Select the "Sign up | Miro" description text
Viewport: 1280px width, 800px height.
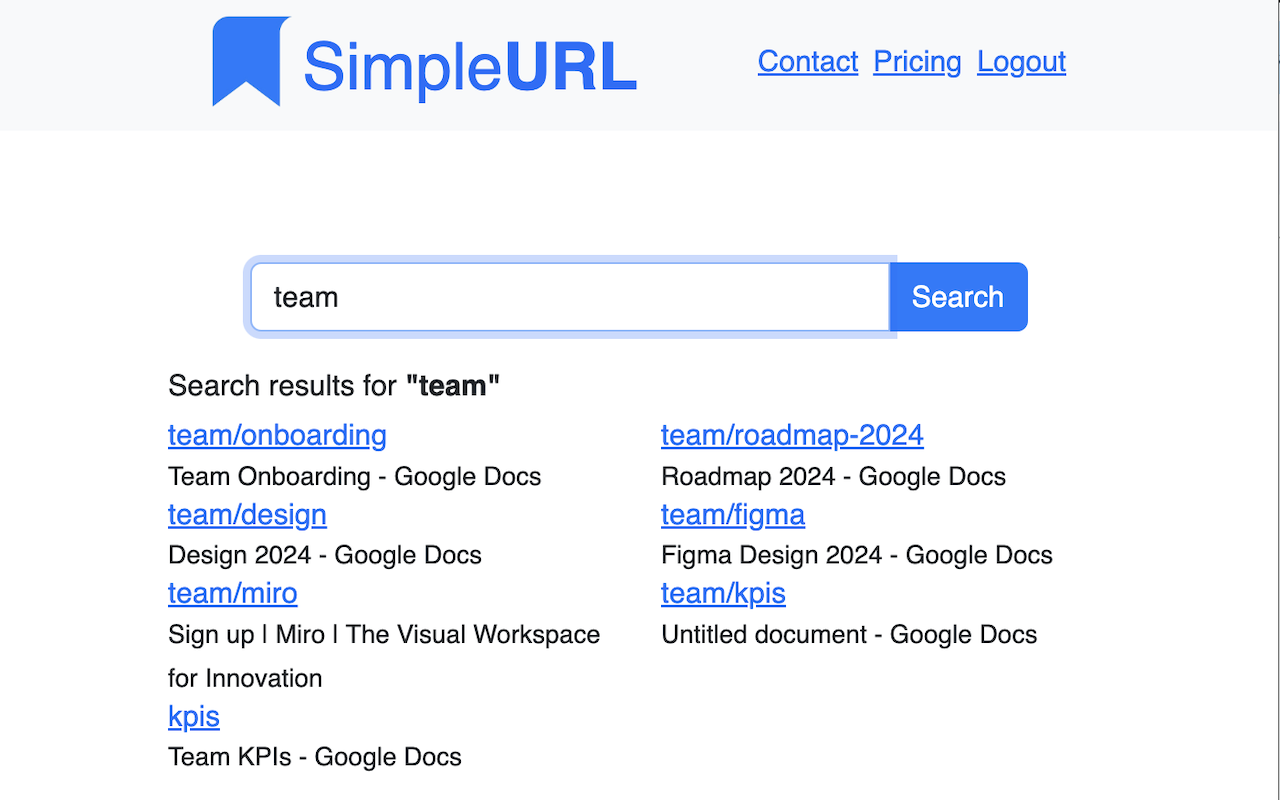click(384, 656)
